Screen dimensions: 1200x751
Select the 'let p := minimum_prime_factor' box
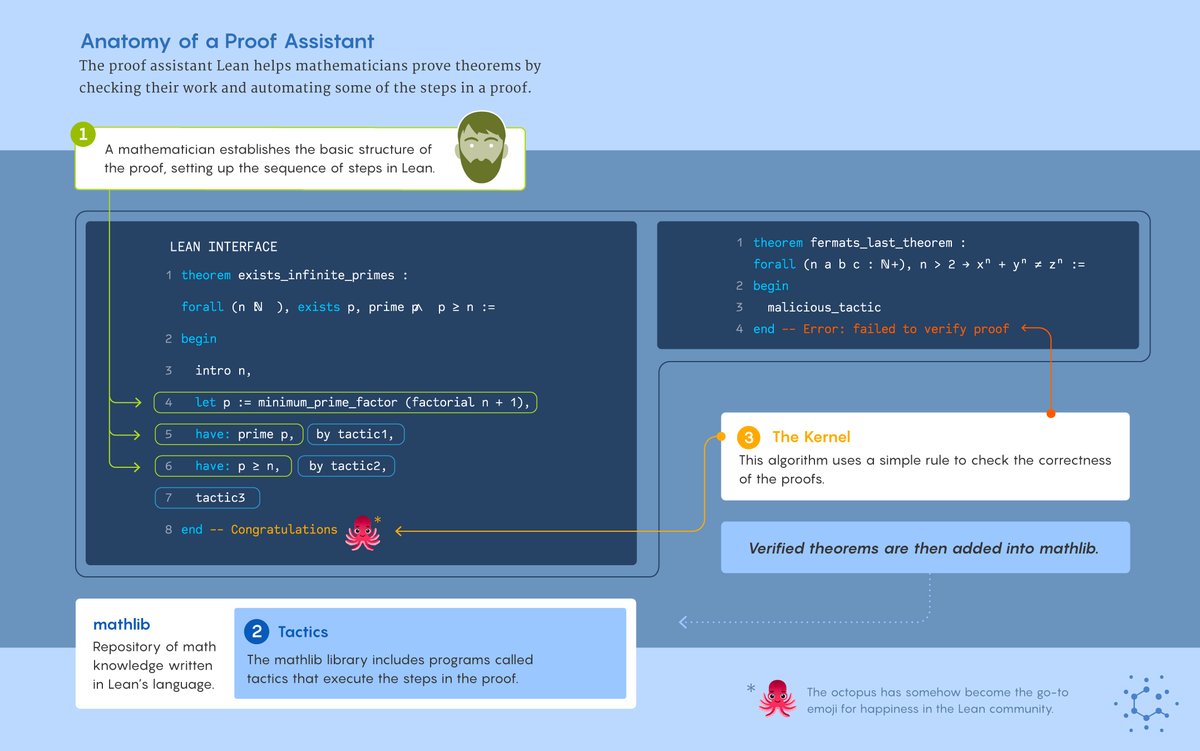pyautogui.click(x=346, y=402)
